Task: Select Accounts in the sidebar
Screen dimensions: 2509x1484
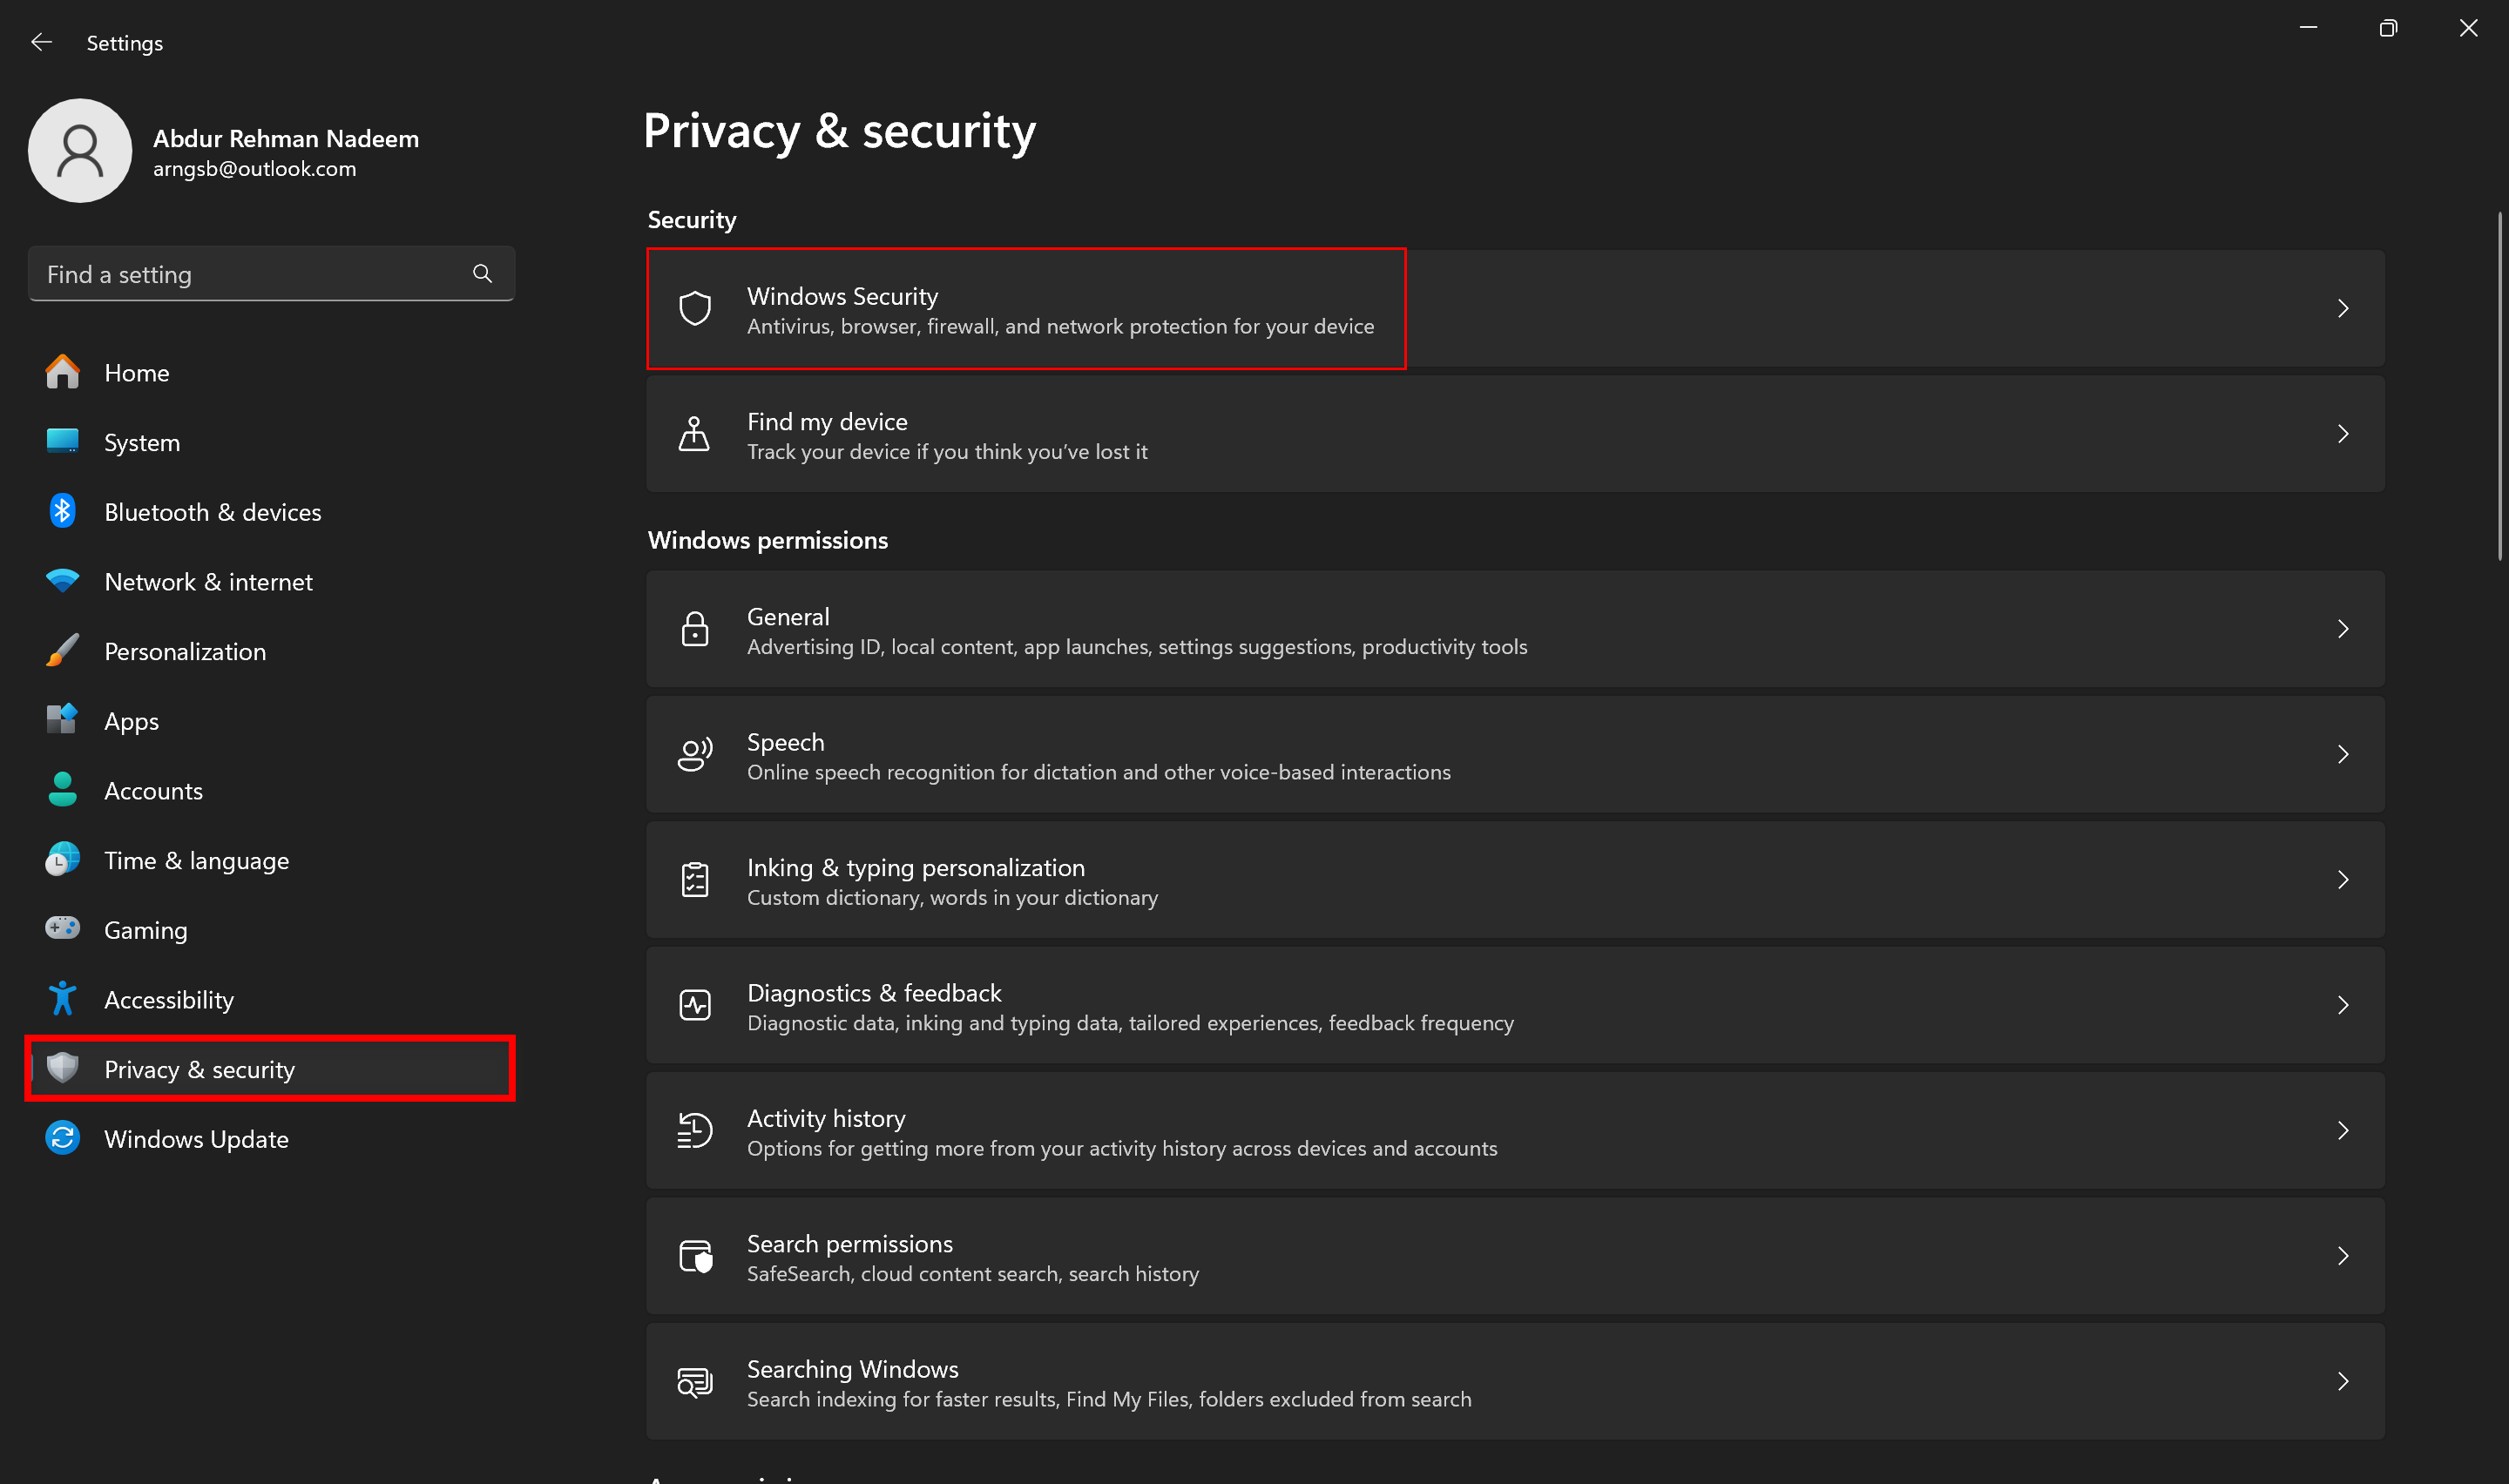Action: [153, 791]
